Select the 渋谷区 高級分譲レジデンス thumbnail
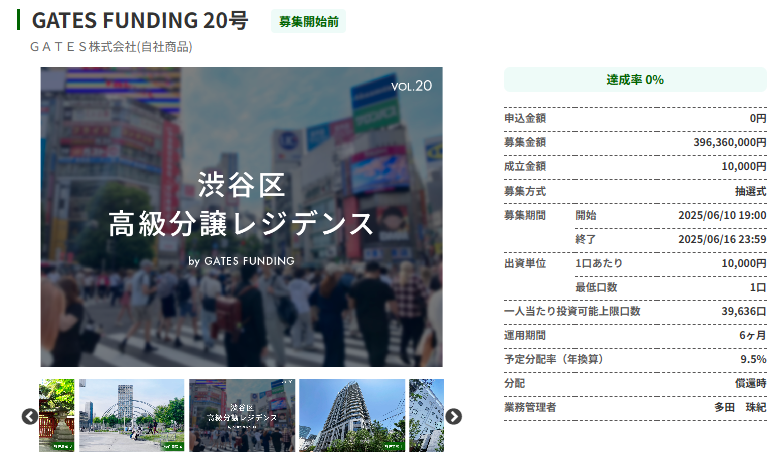Image resolution: width=775 pixels, height=452 pixels. coord(242,415)
